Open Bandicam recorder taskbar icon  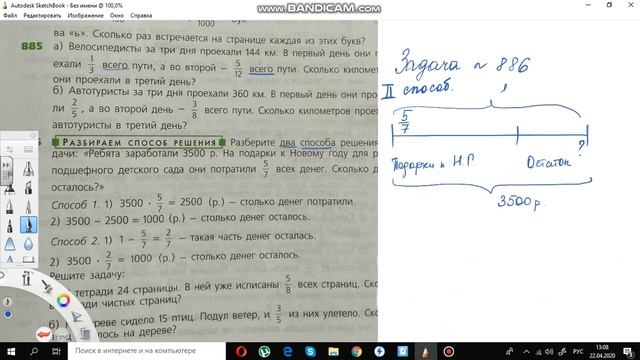[449, 351]
